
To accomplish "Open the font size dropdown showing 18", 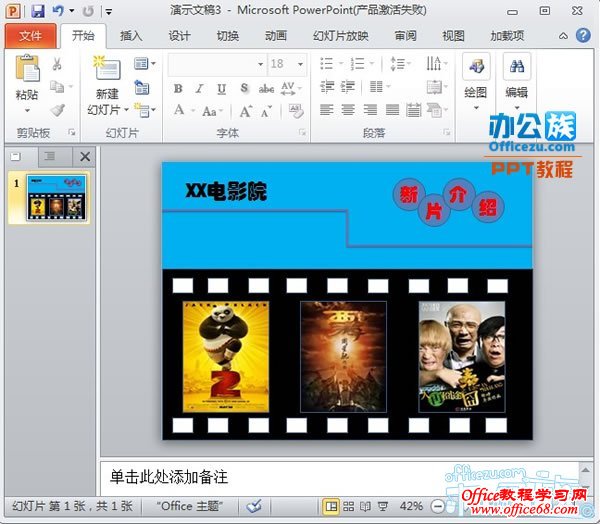I will coord(285,64).
